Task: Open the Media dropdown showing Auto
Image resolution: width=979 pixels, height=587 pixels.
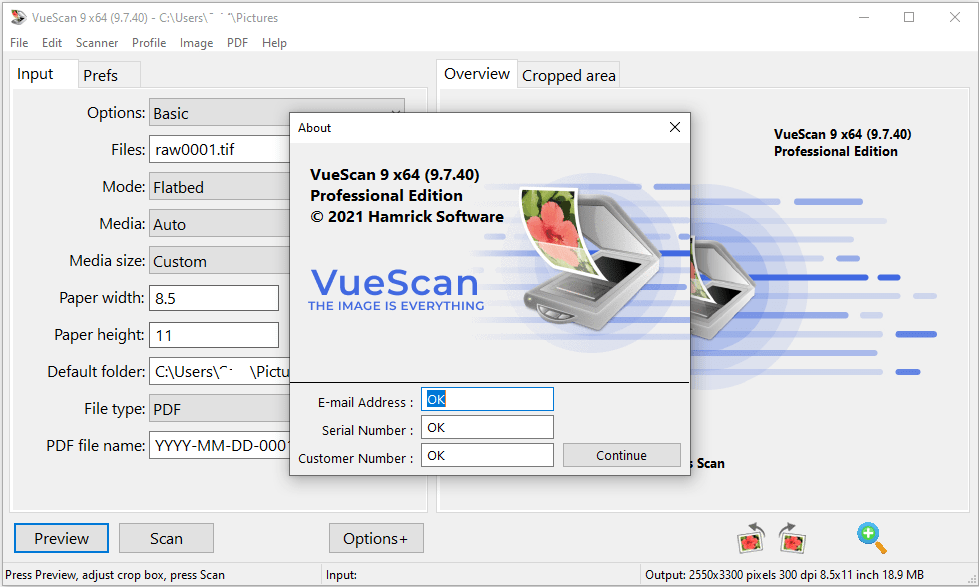Action: (x=219, y=224)
